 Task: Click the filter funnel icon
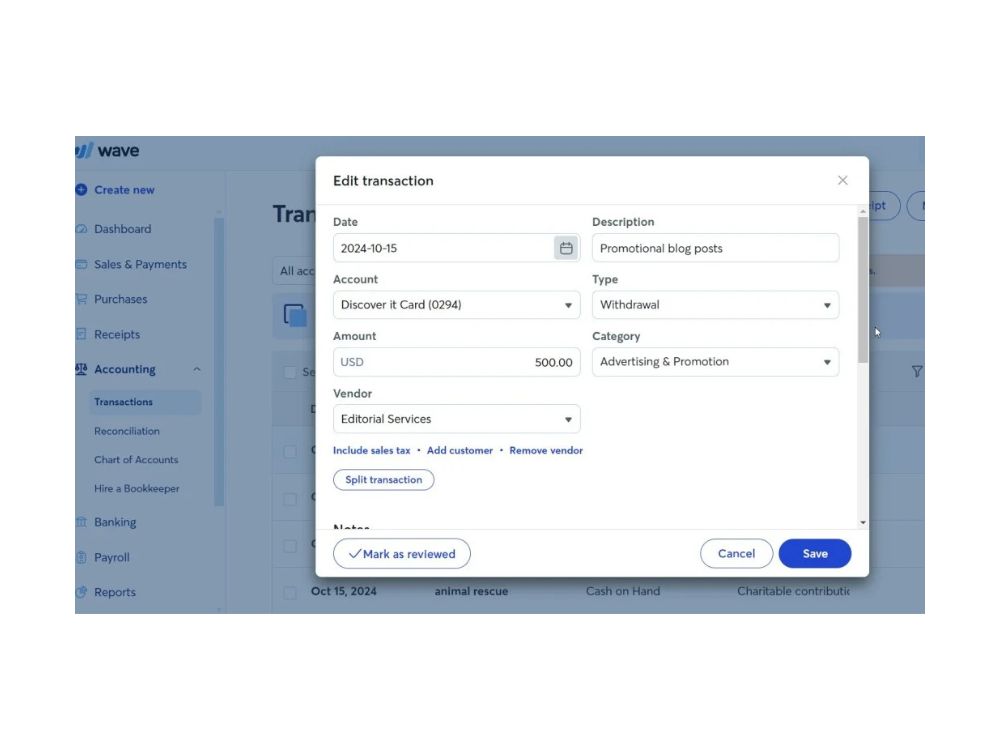pyautogui.click(x=916, y=371)
